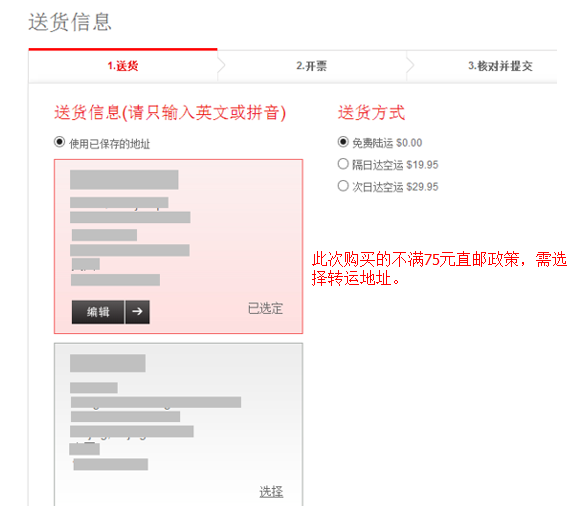Click the redacted name in first address card

[124, 180]
